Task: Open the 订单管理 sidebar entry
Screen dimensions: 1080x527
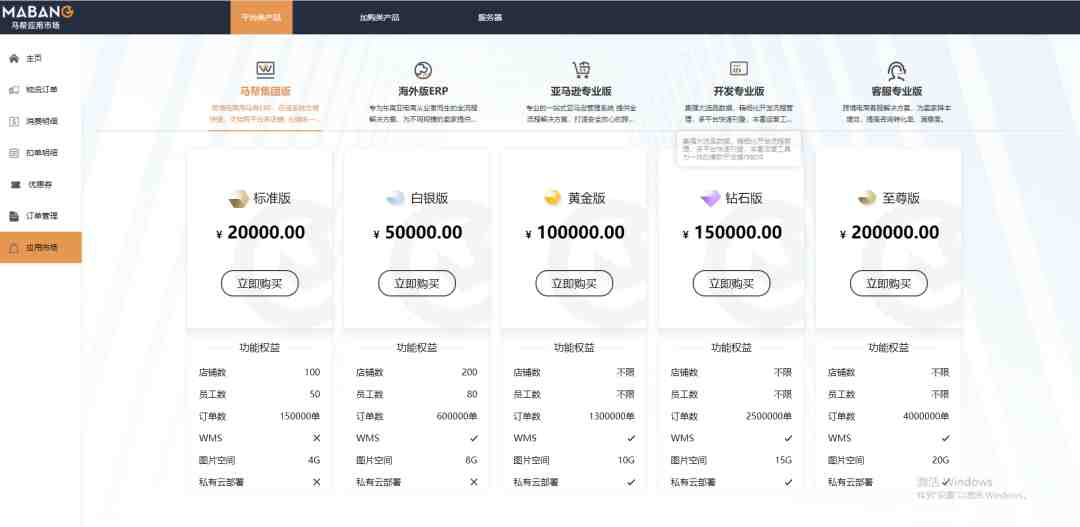Action: point(41,216)
